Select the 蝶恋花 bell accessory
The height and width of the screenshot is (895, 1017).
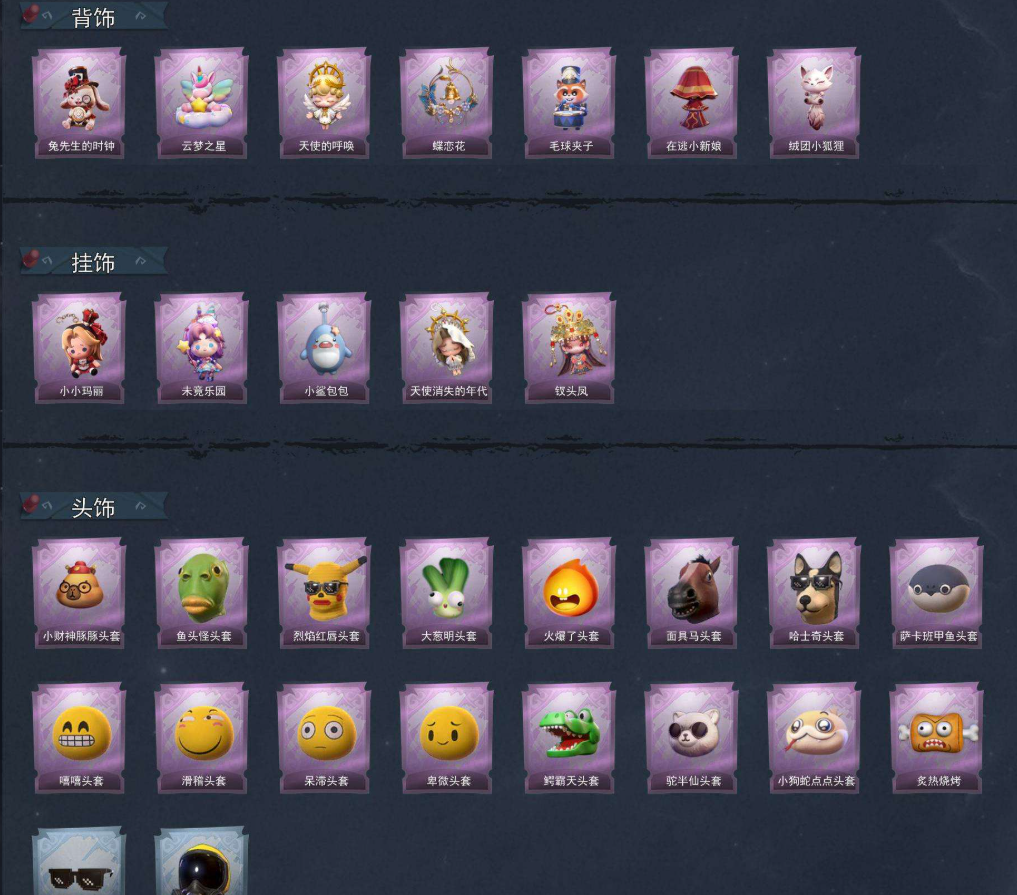tap(448, 102)
